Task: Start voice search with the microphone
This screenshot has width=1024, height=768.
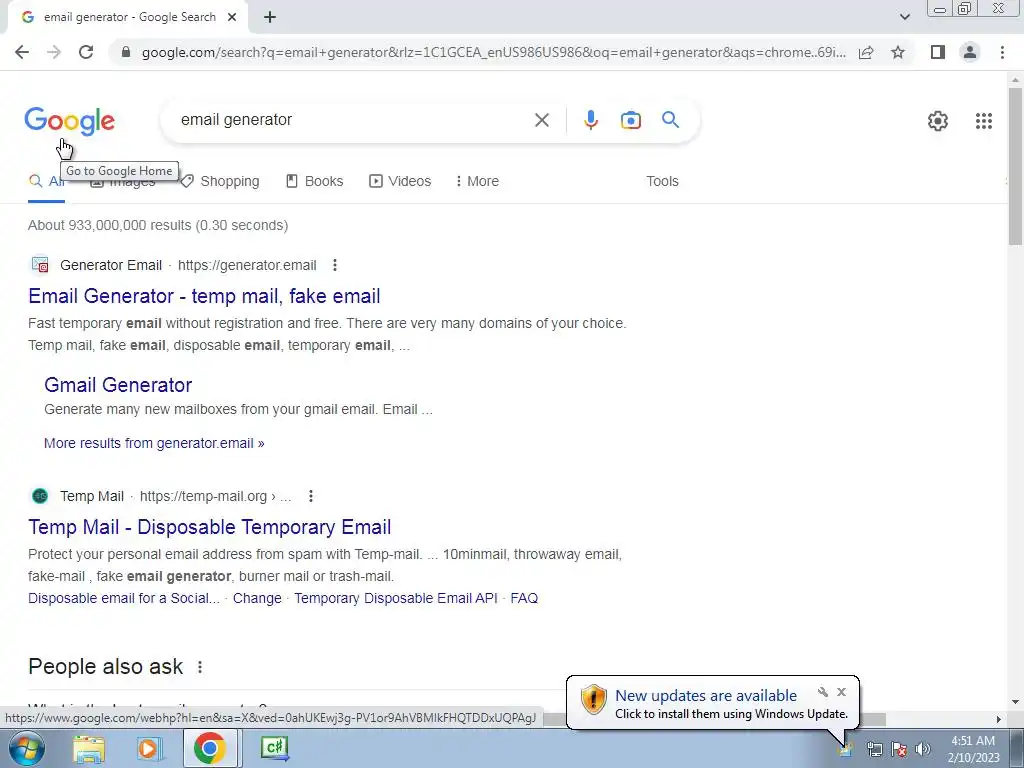Action: [x=591, y=120]
